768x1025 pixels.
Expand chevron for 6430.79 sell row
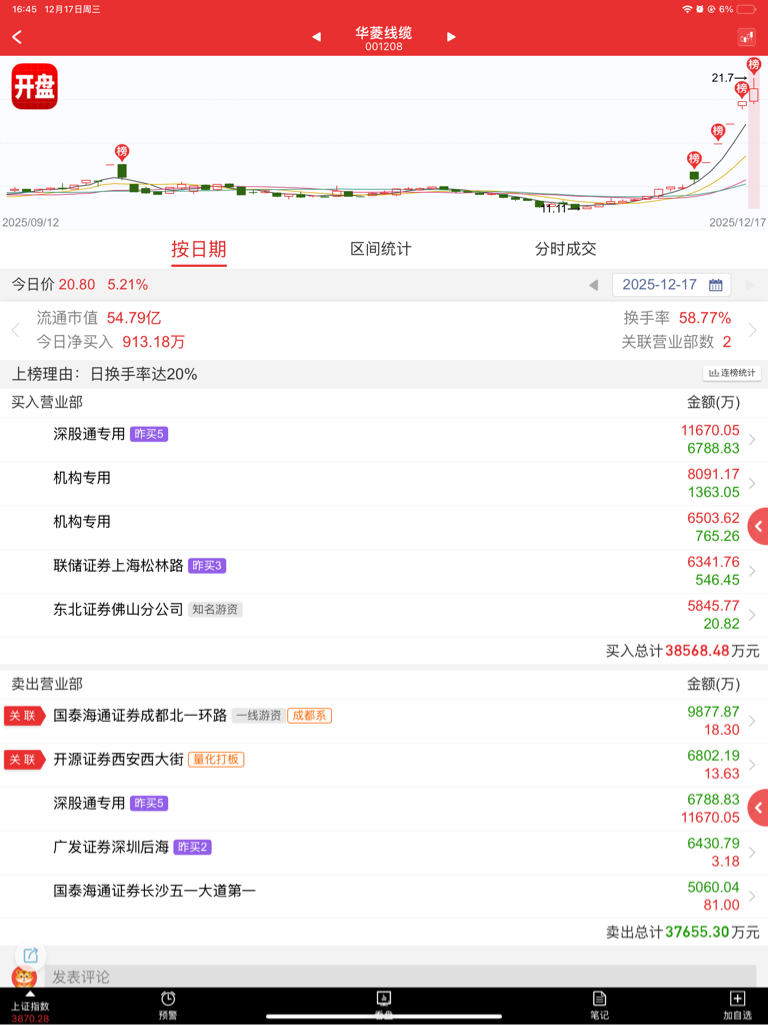(x=752, y=852)
